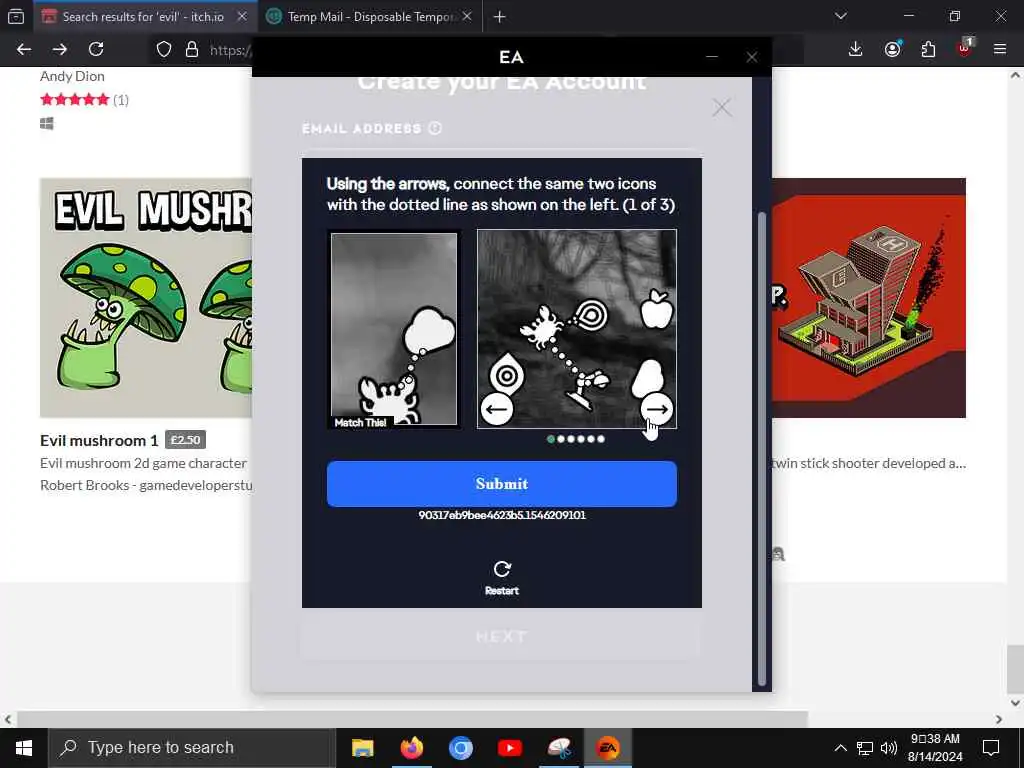Open Firefox from the taskbar
This screenshot has width=1024, height=768.
411,748
